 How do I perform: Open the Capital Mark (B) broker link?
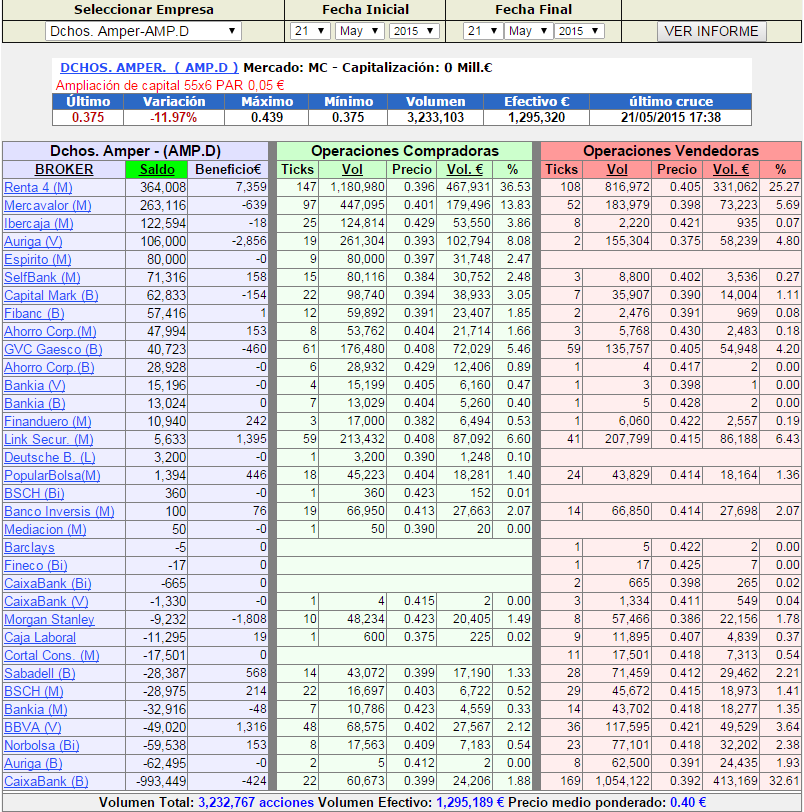[x=51, y=296]
